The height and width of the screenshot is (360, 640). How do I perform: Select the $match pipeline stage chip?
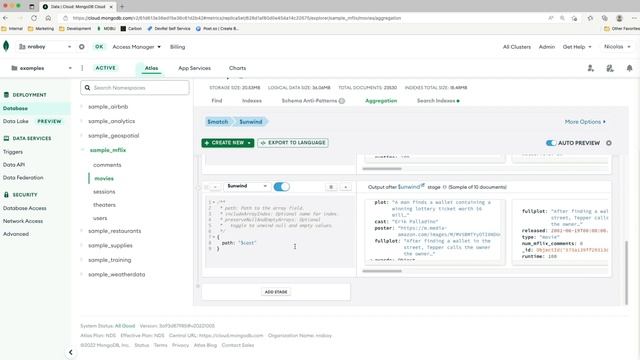pyautogui.click(x=218, y=122)
